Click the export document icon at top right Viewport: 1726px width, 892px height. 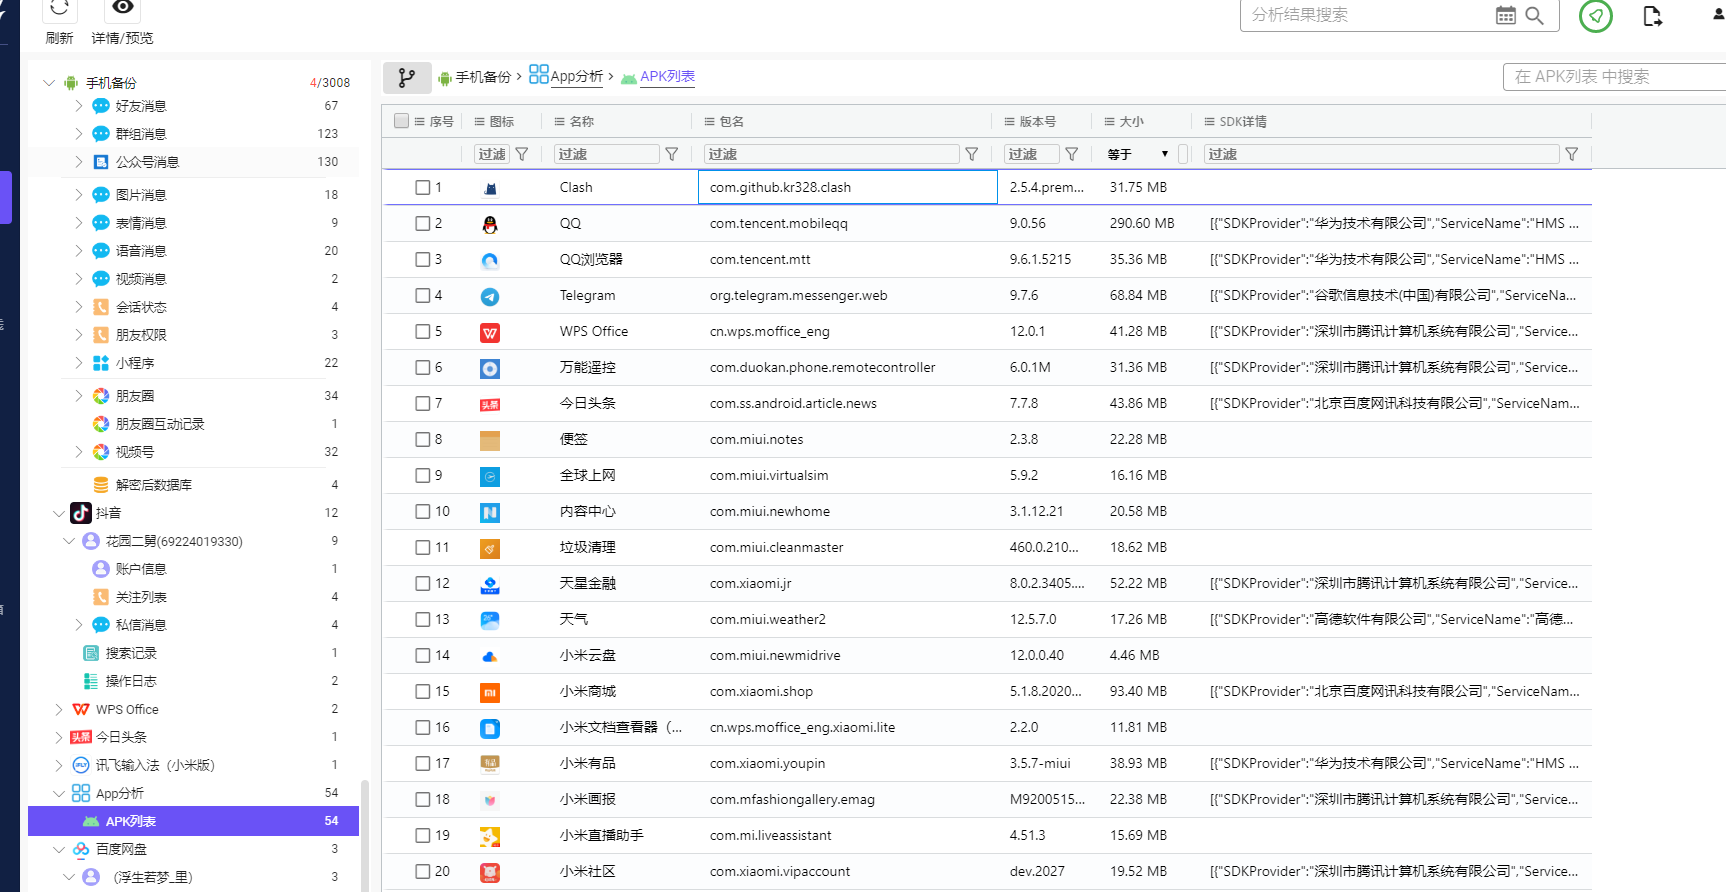pos(1652,15)
